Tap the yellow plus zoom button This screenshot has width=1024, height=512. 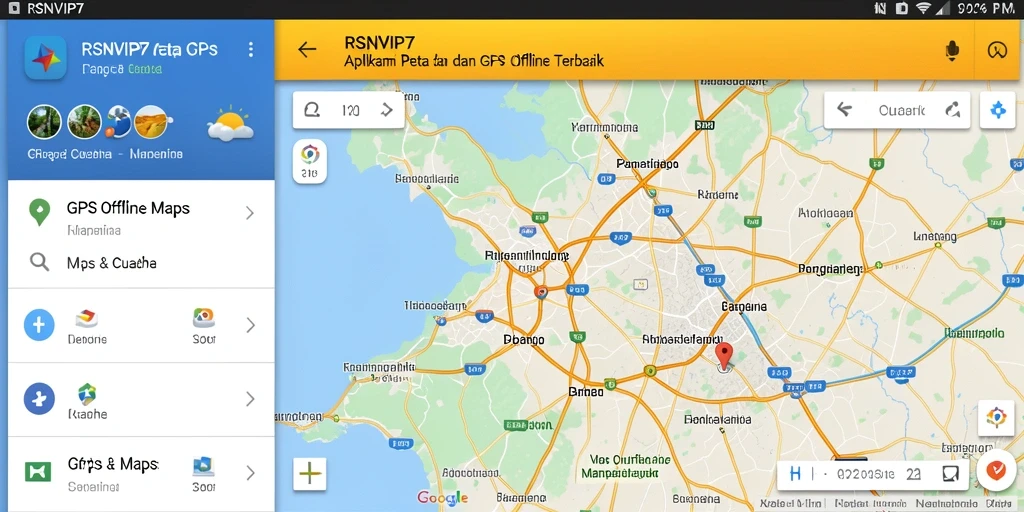(310, 473)
